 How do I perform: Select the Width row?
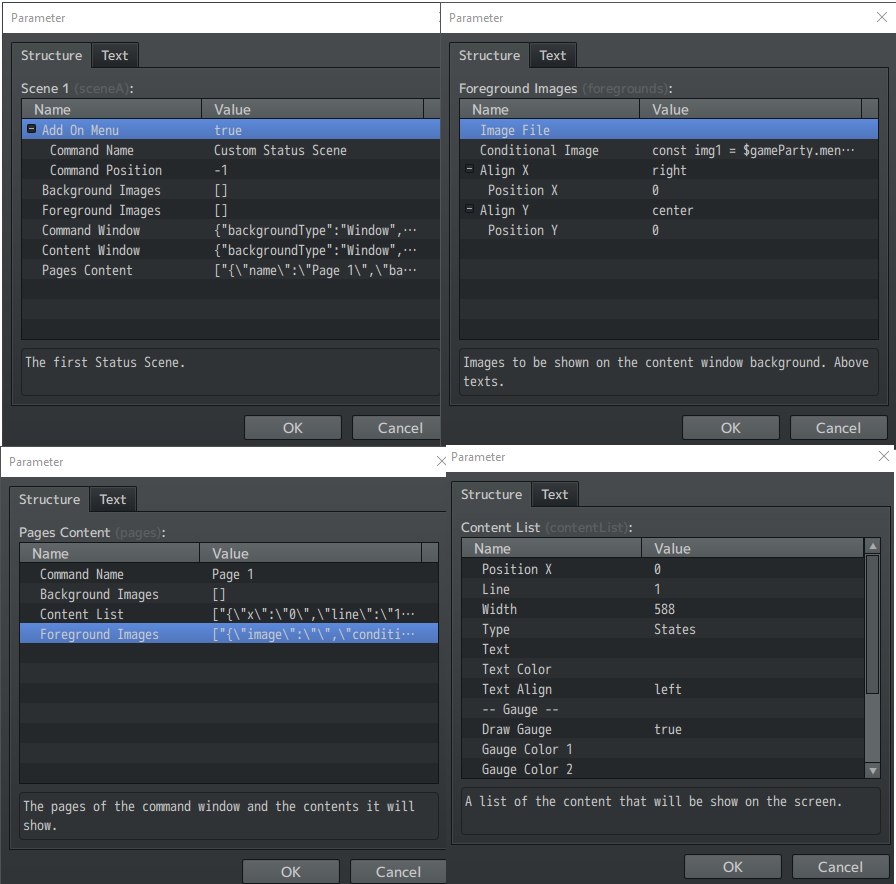pyautogui.click(x=663, y=609)
